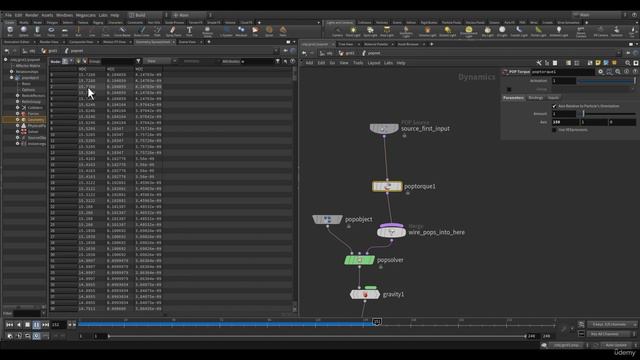Jump to last frame
The width and height of the screenshot is (640, 360).
(45, 324)
